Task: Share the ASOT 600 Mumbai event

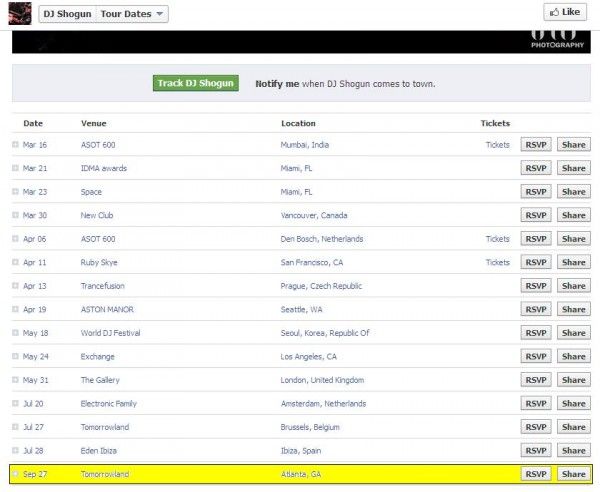Action: point(574,145)
